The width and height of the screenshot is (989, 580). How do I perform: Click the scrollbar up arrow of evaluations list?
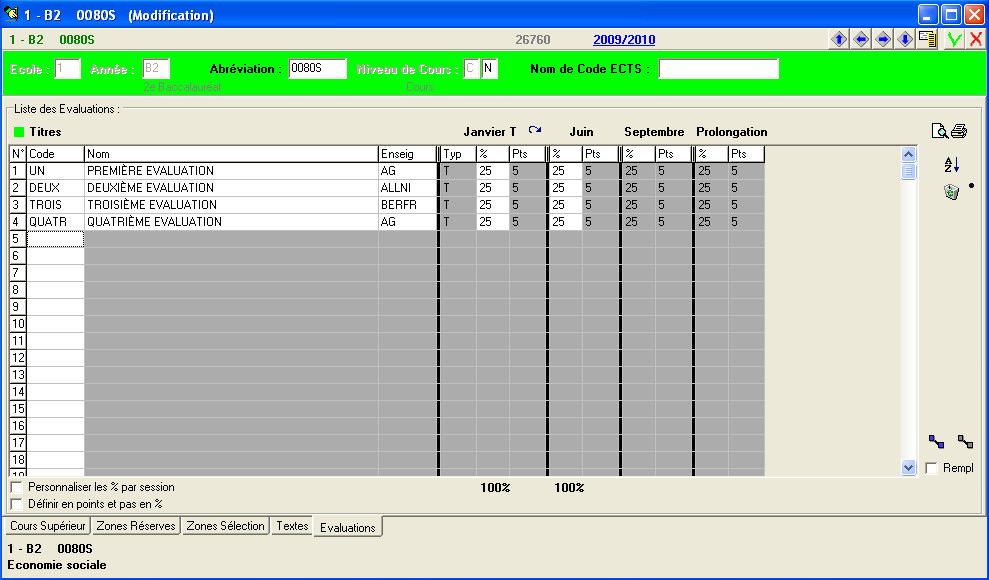[x=908, y=154]
